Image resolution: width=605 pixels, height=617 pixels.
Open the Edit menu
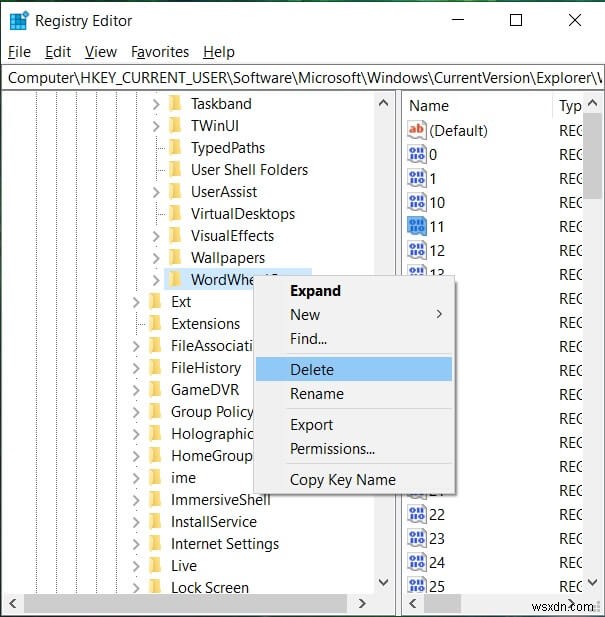[58, 52]
